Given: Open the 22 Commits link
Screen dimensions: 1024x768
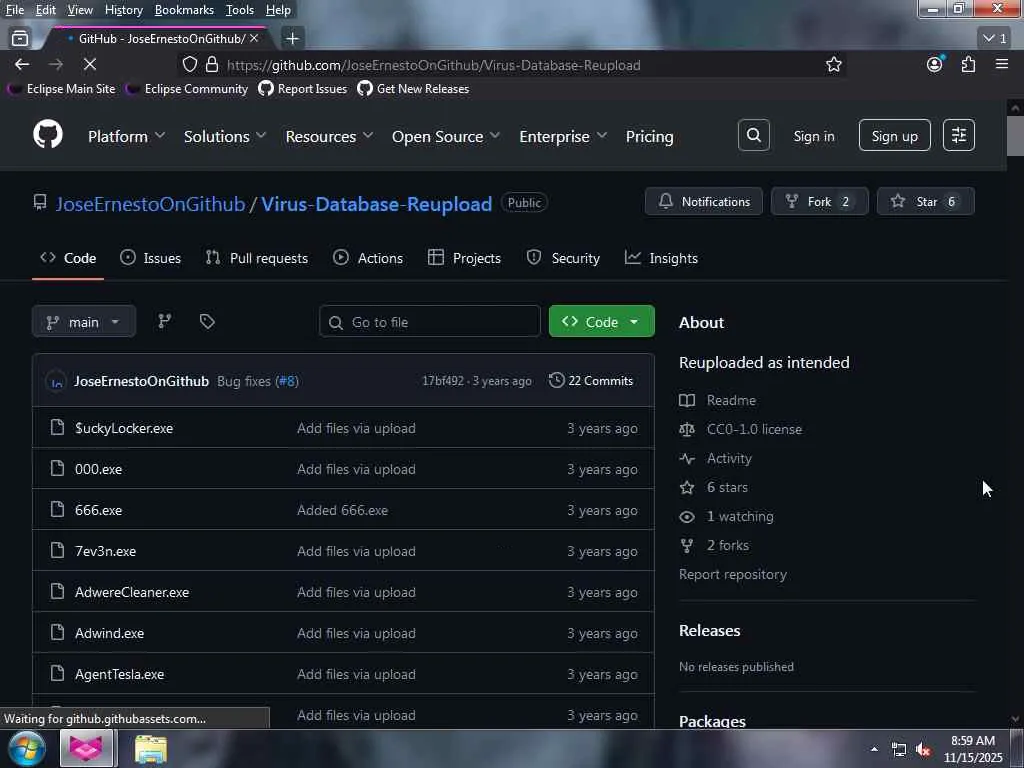Looking at the screenshot, I should click(x=591, y=380).
